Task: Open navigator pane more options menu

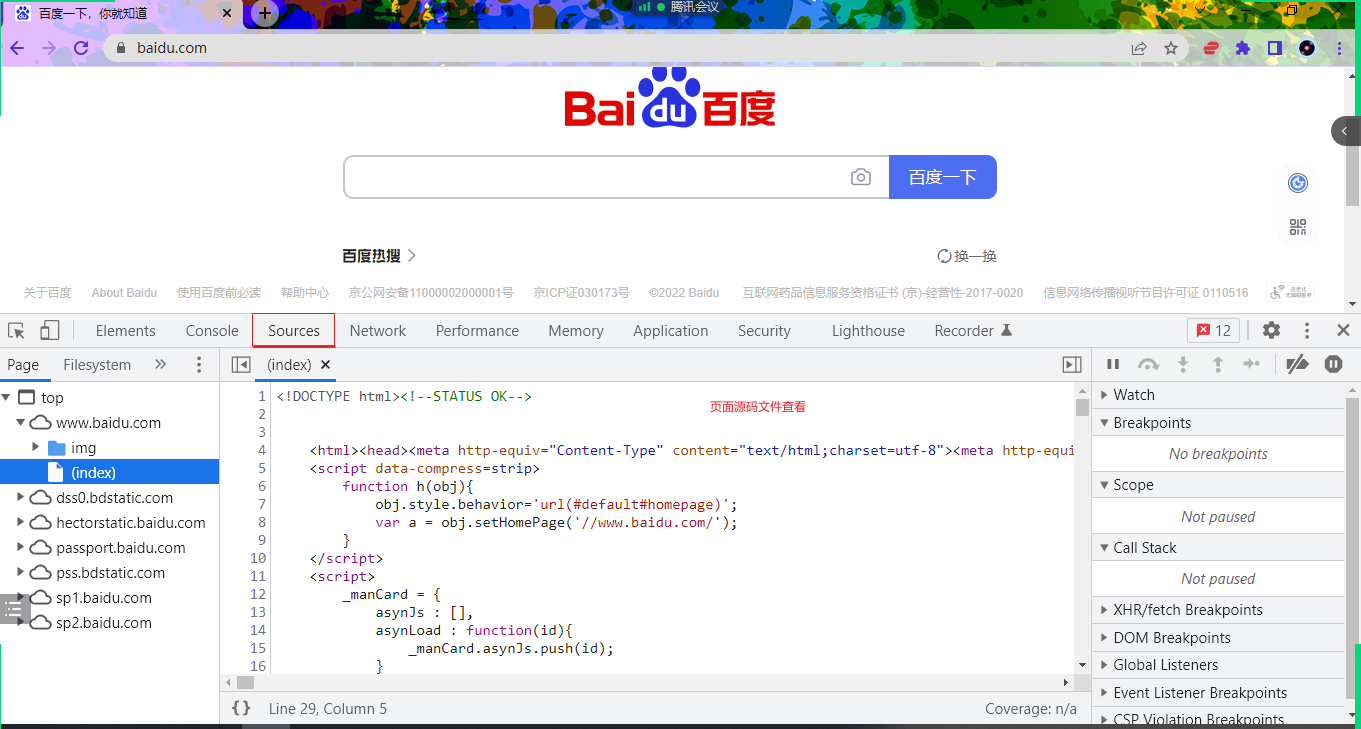Action: pyautogui.click(x=199, y=365)
